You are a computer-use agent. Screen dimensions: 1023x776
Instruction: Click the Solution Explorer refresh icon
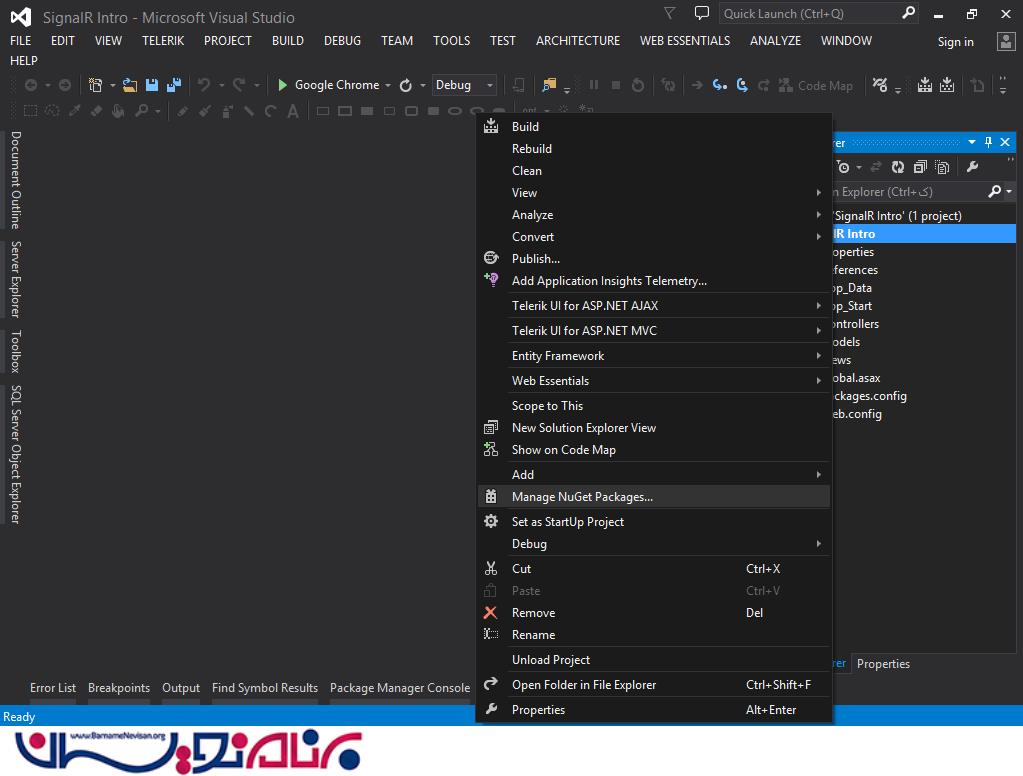(x=897, y=167)
